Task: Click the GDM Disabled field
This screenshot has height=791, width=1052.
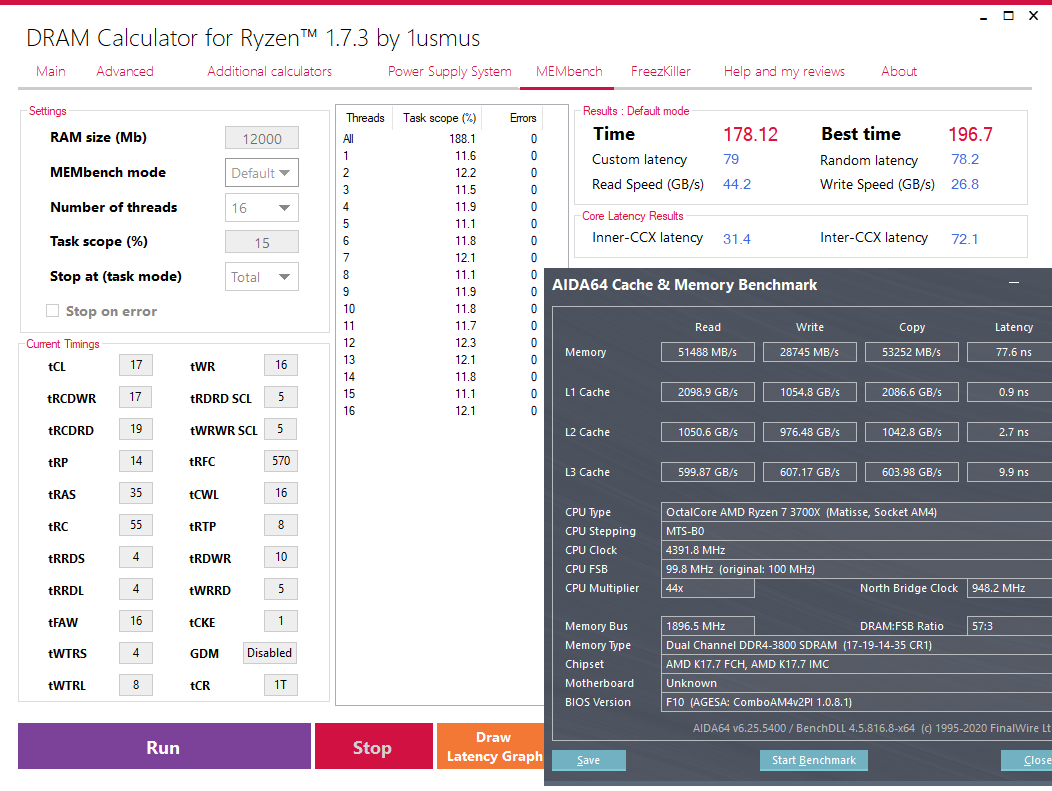Action: tap(270, 653)
